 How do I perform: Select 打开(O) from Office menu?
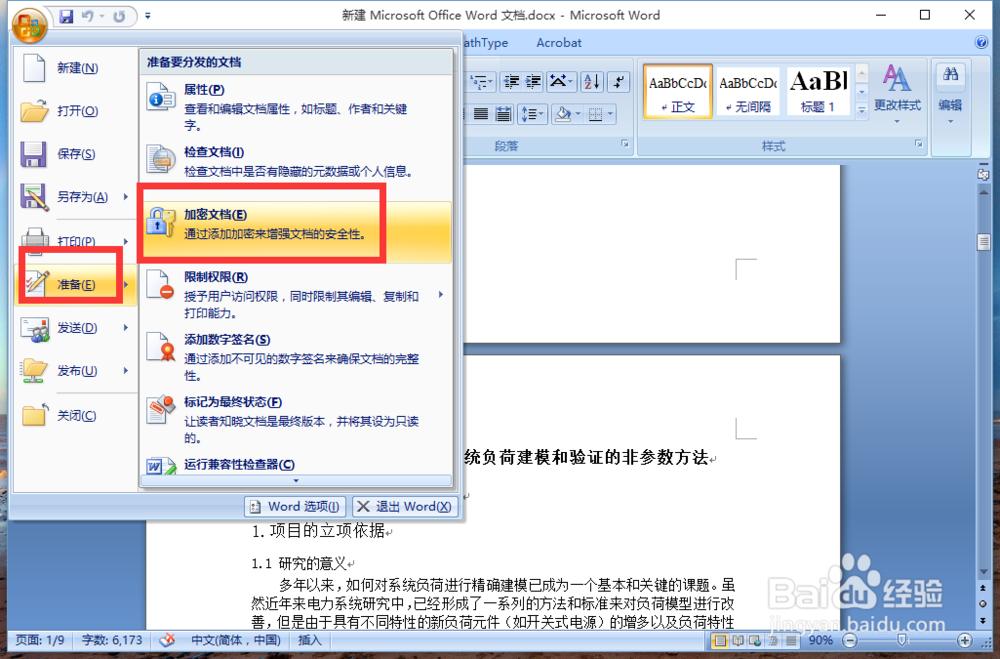[76, 111]
